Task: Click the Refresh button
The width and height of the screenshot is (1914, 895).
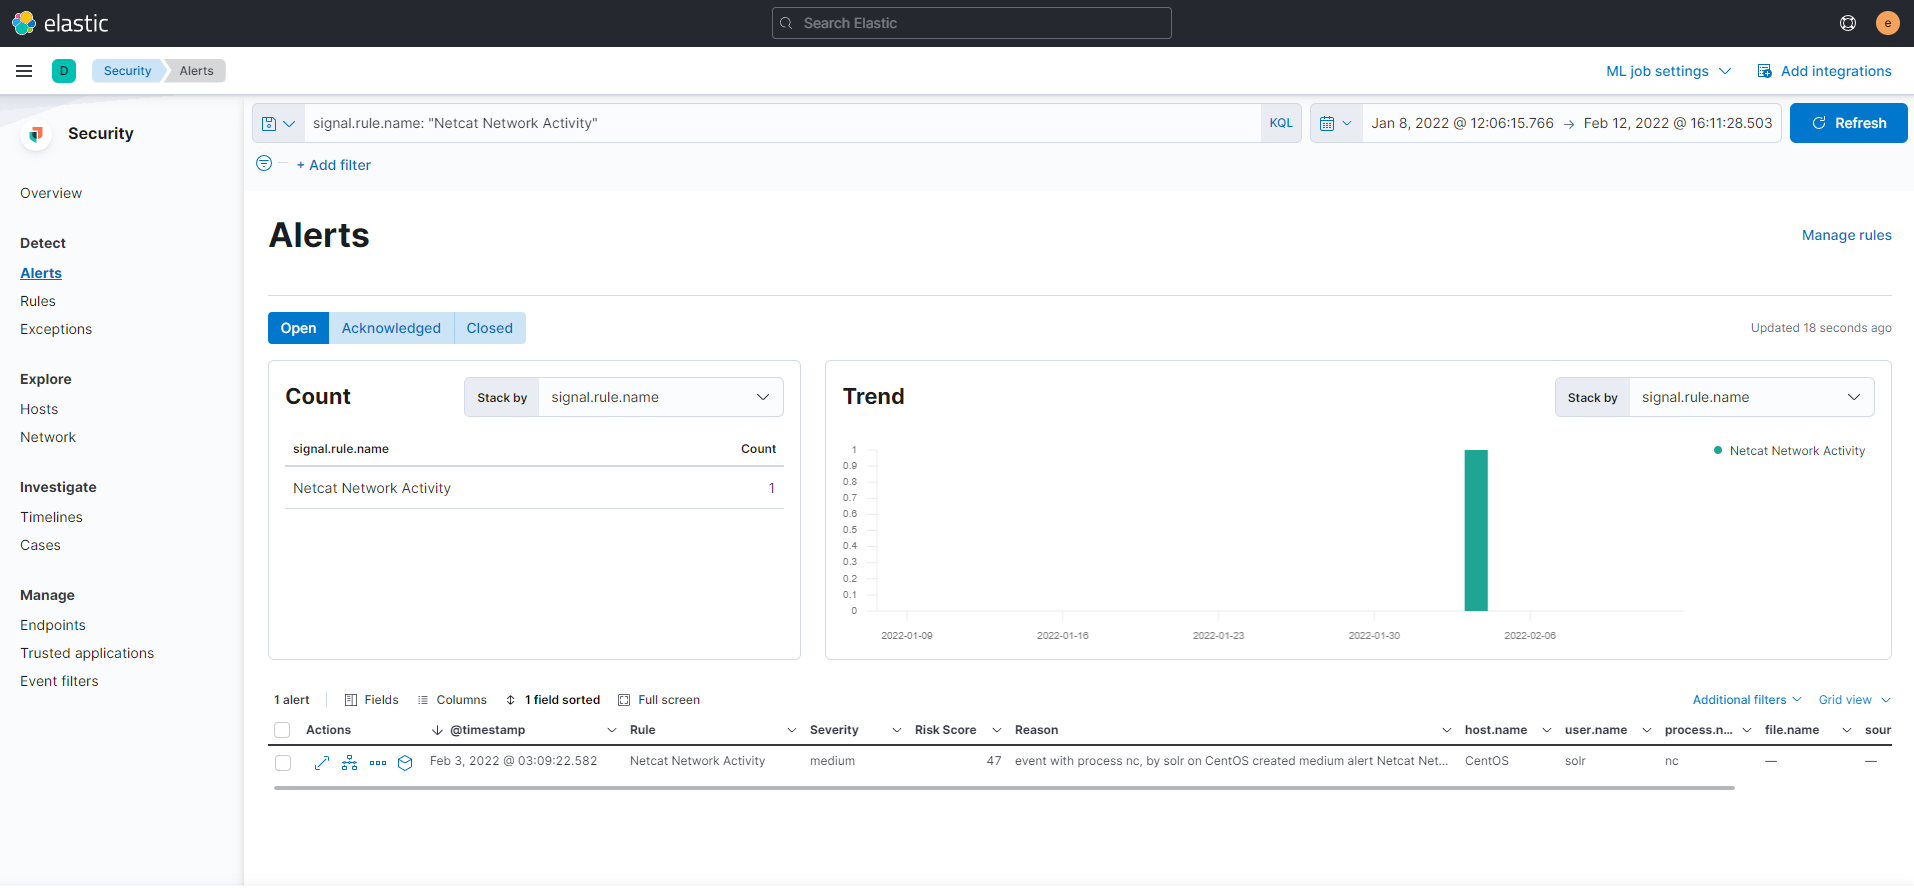Action: [x=1848, y=123]
